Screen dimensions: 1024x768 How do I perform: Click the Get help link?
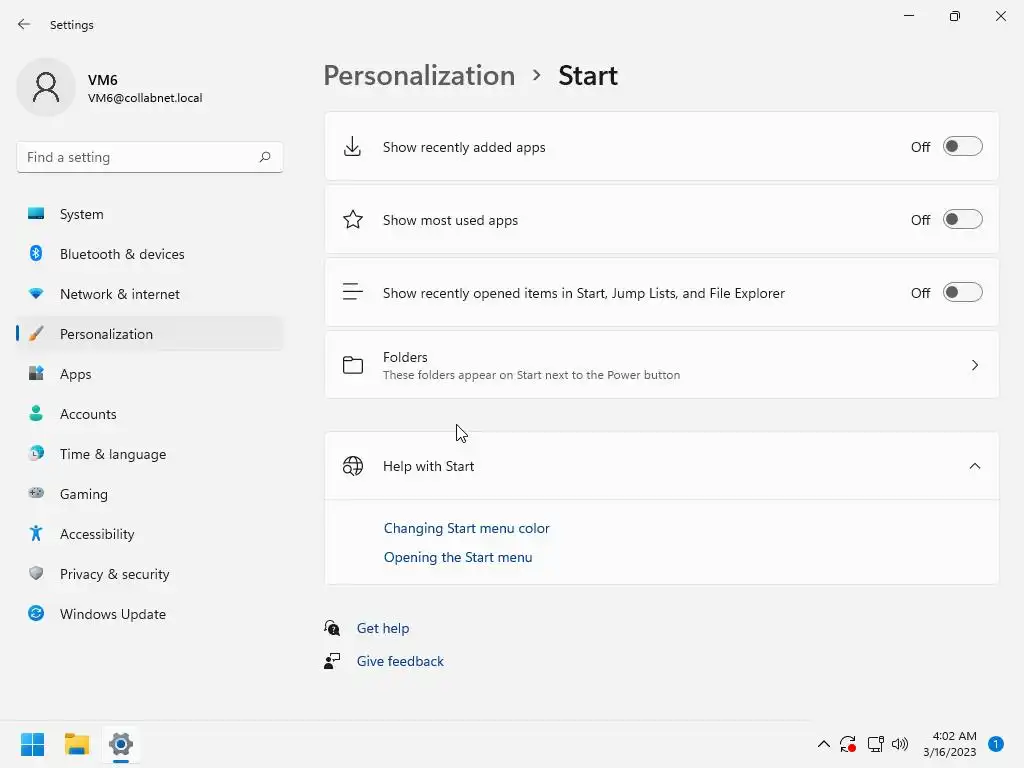point(383,628)
